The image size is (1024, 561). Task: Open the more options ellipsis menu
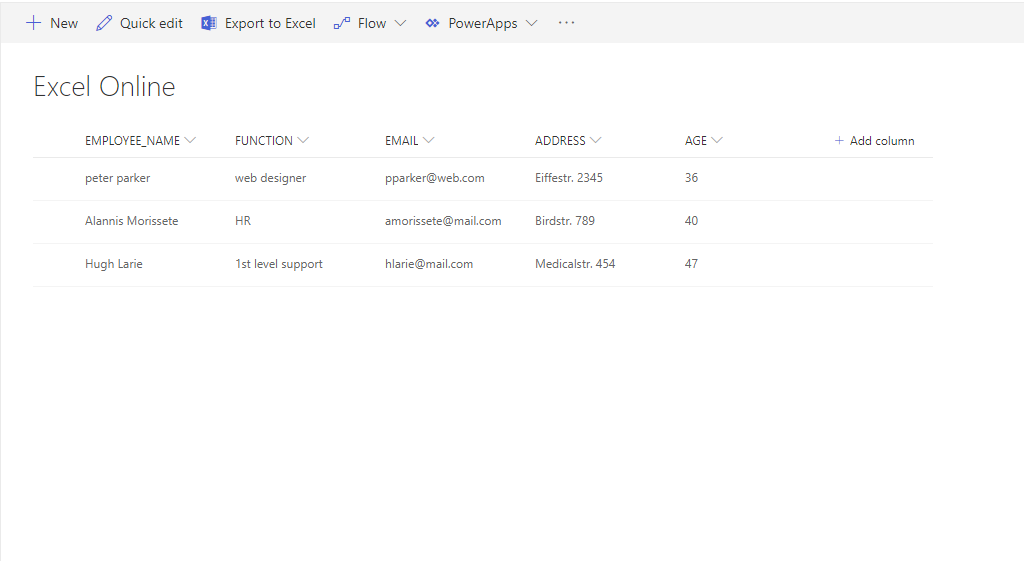tap(567, 23)
